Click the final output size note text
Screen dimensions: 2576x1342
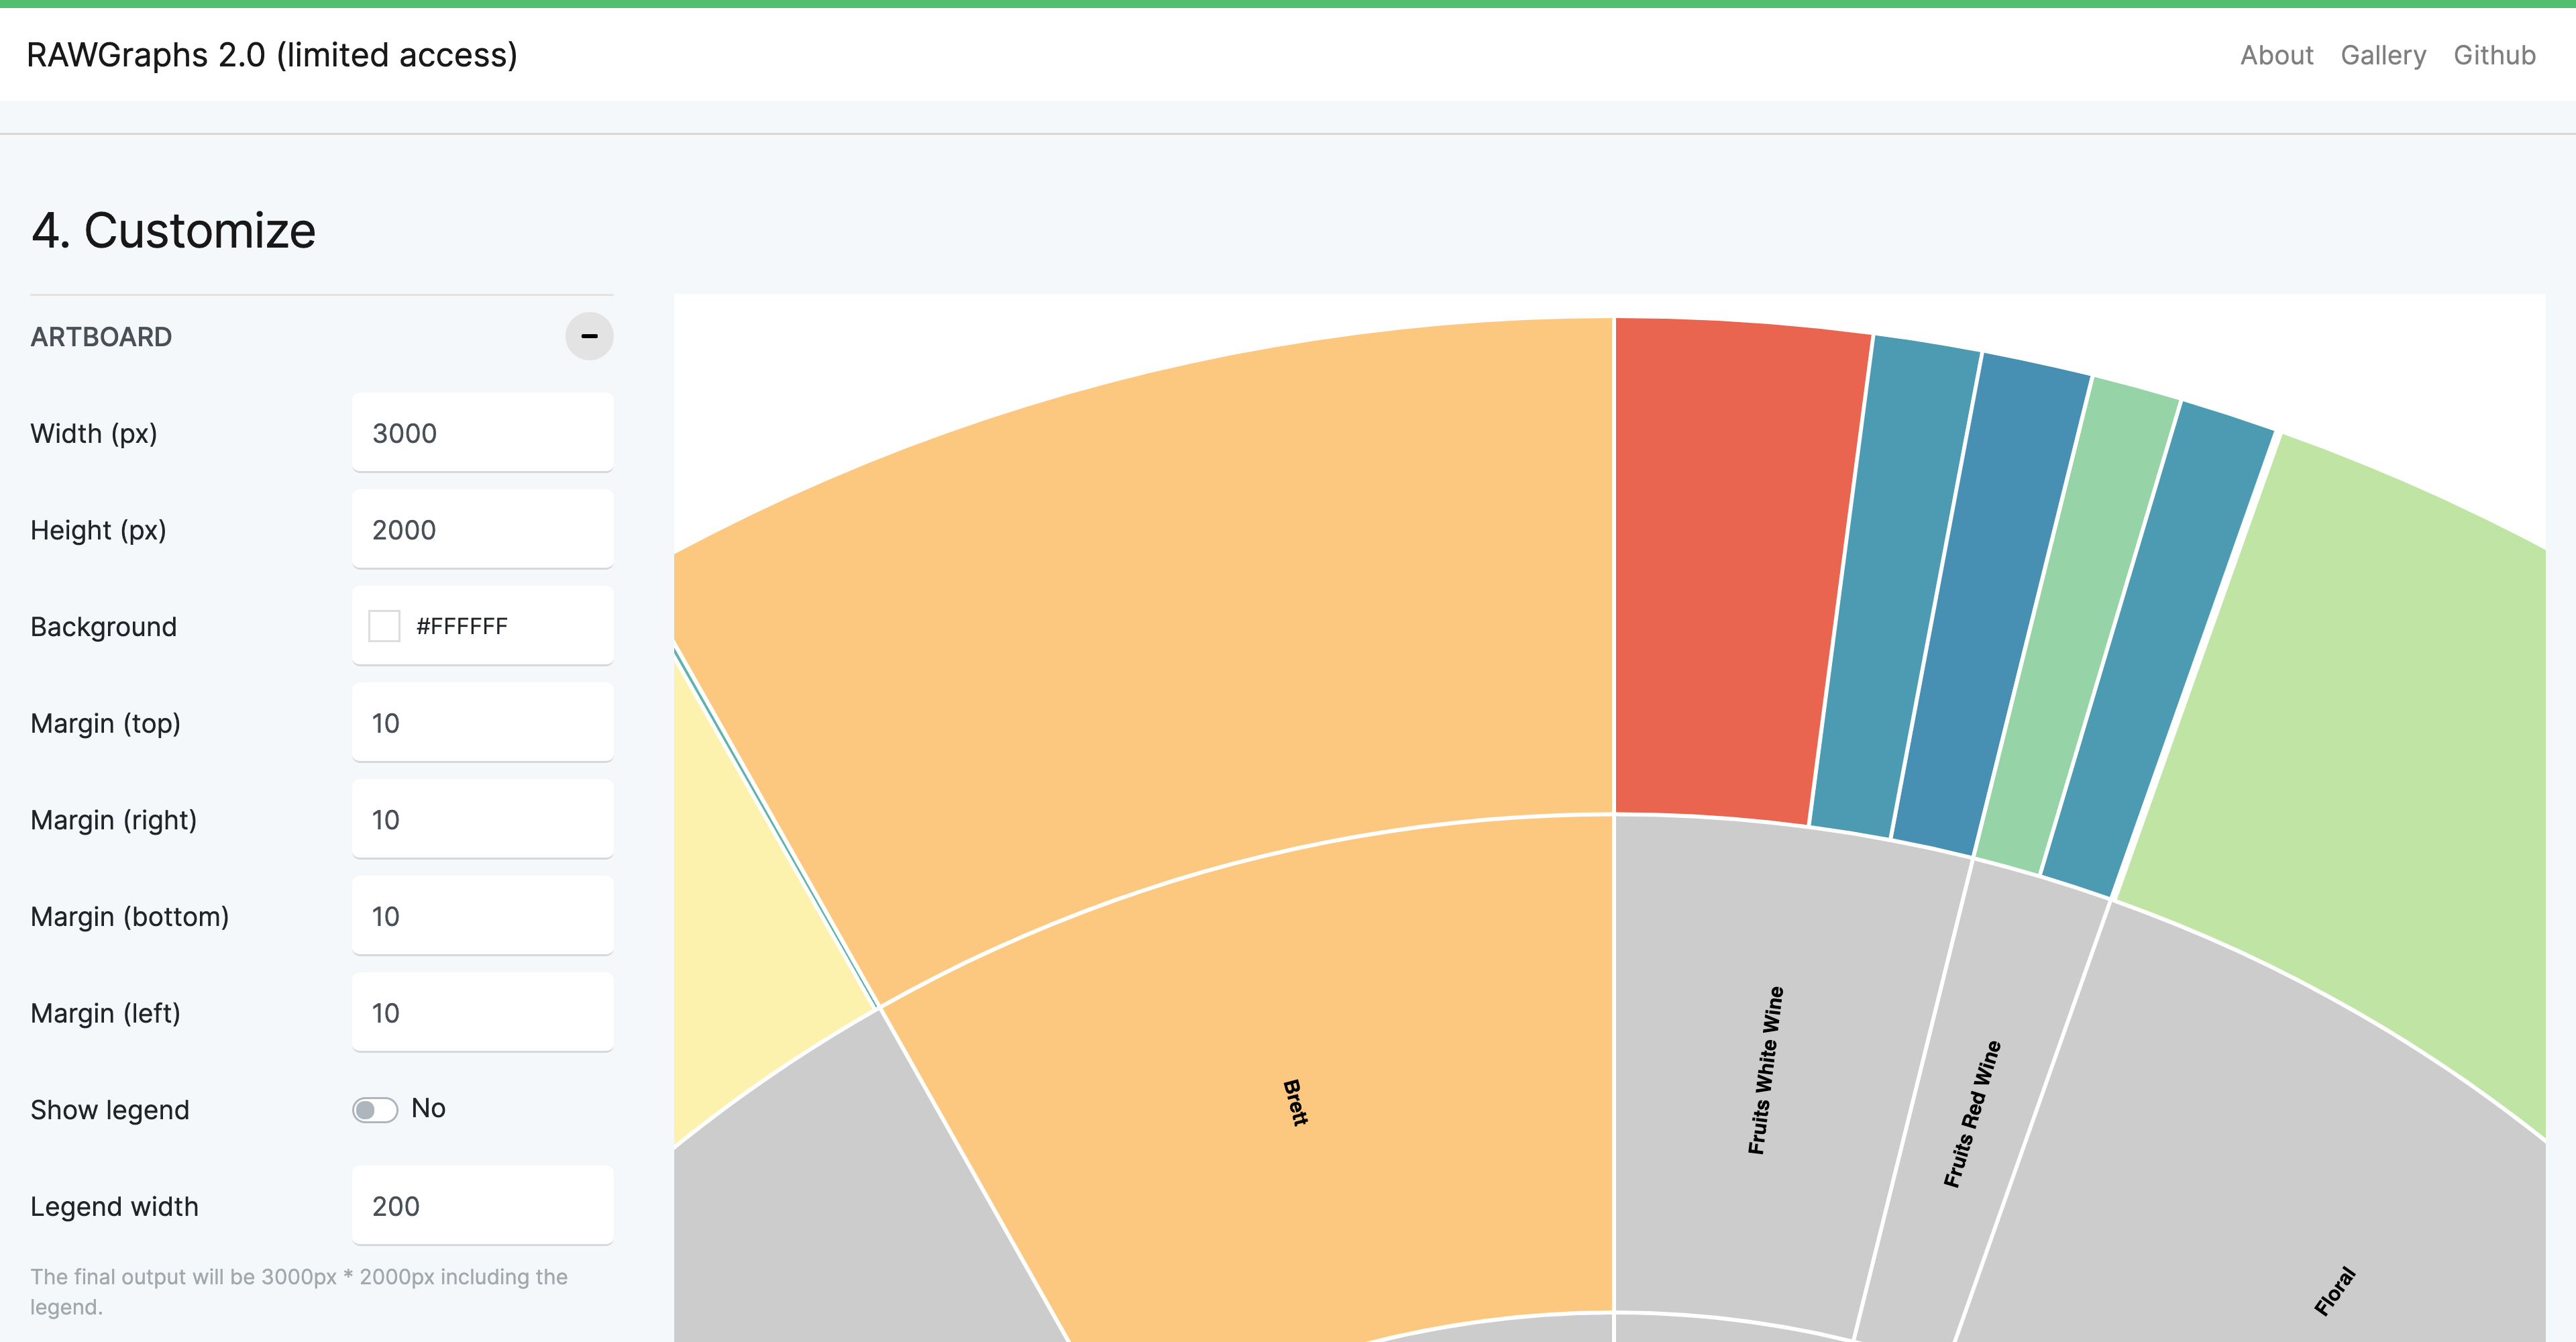tap(299, 1291)
